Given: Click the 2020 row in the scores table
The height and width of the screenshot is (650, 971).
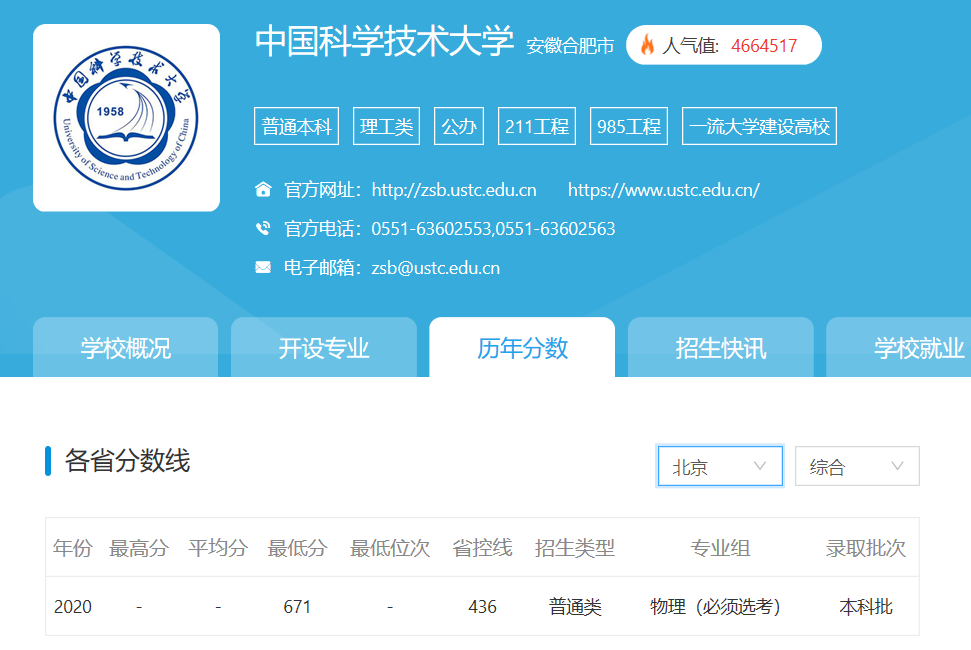Looking at the screenshot, I should coord(72,607).
